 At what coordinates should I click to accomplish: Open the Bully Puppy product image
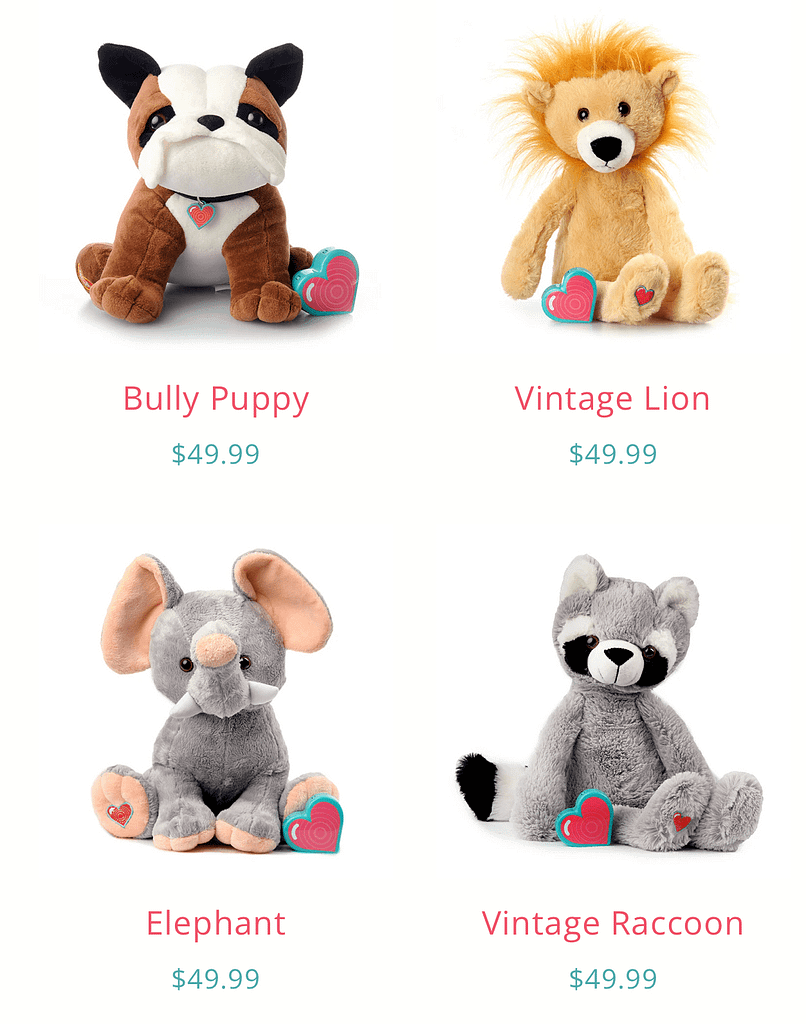(x=216, y=183)
